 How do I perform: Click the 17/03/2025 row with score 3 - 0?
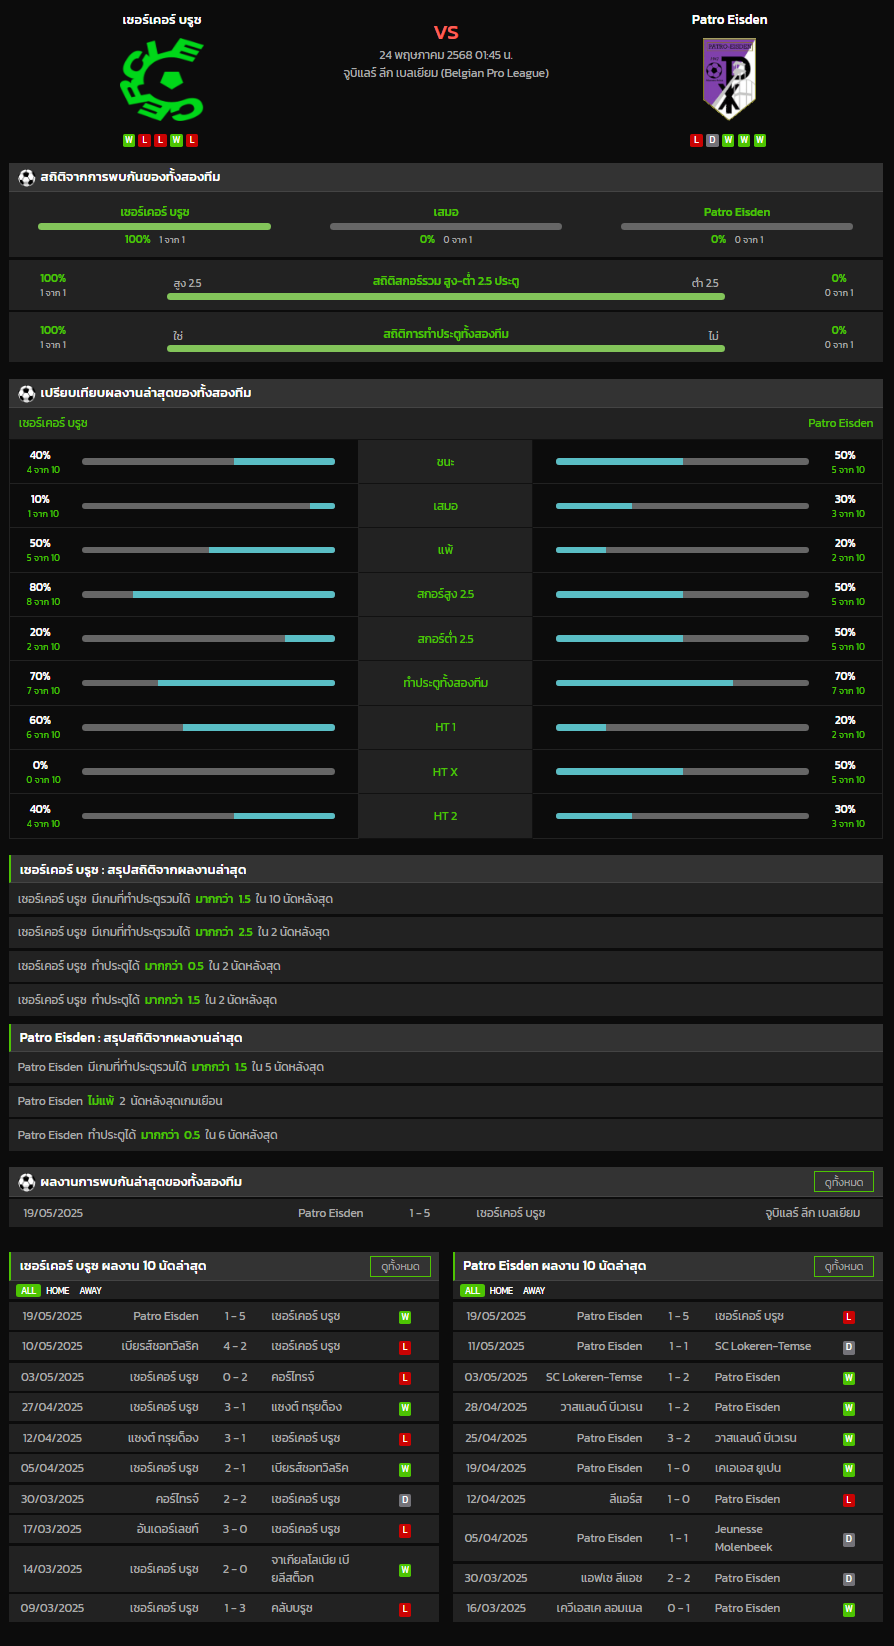(224, 1530)
